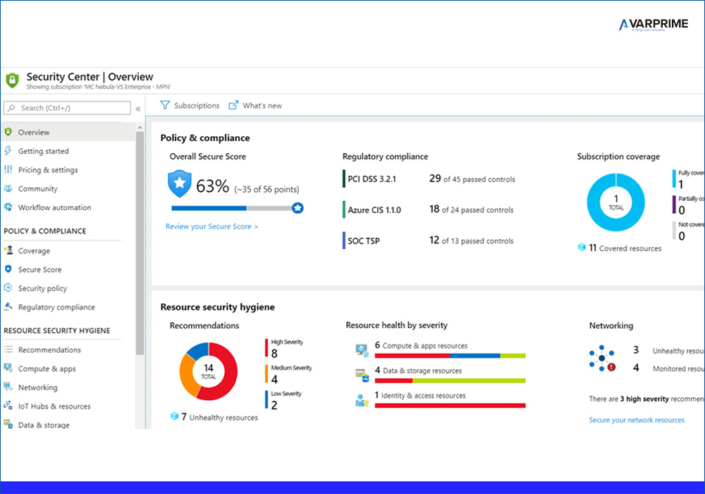This screenshot has width=705, height=494.
Task: Open the Azure CIS 1.1.0 compliance row
Action: pyautogui.click(x=428, y=209)
